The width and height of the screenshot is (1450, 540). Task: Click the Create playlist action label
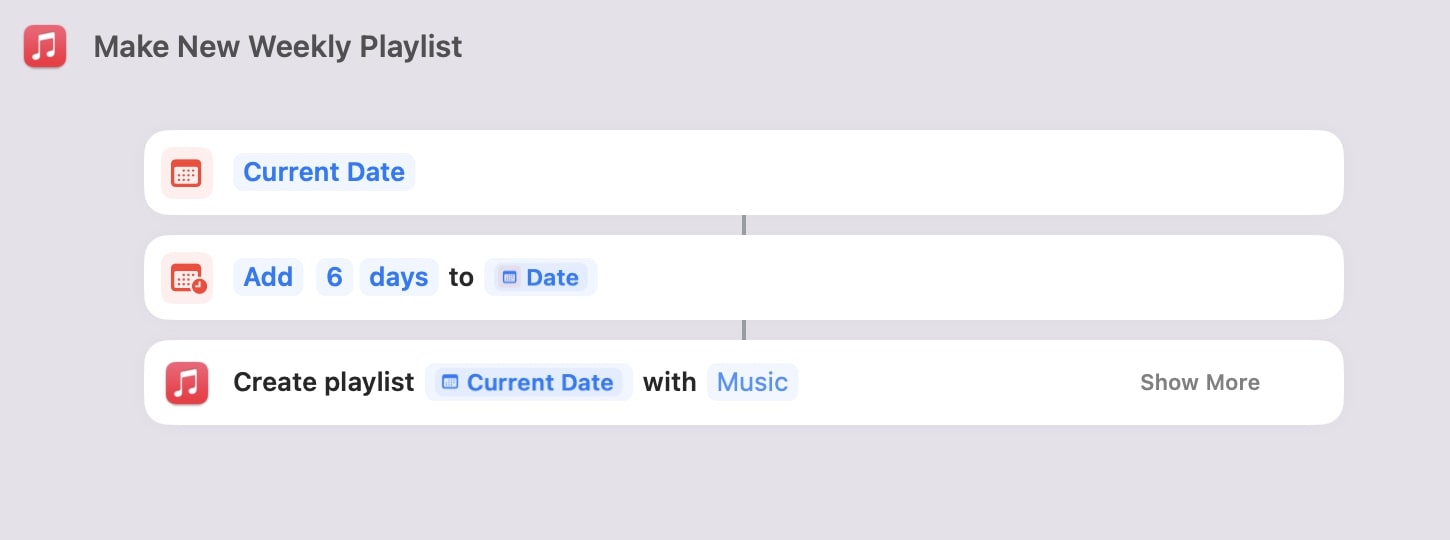tap(323, 382)
